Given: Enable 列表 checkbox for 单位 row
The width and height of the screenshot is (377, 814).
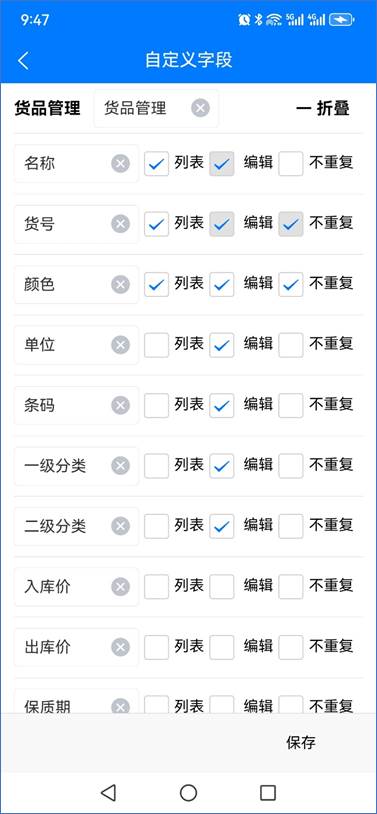Looking at the screenshot, I should coord(156,345).
